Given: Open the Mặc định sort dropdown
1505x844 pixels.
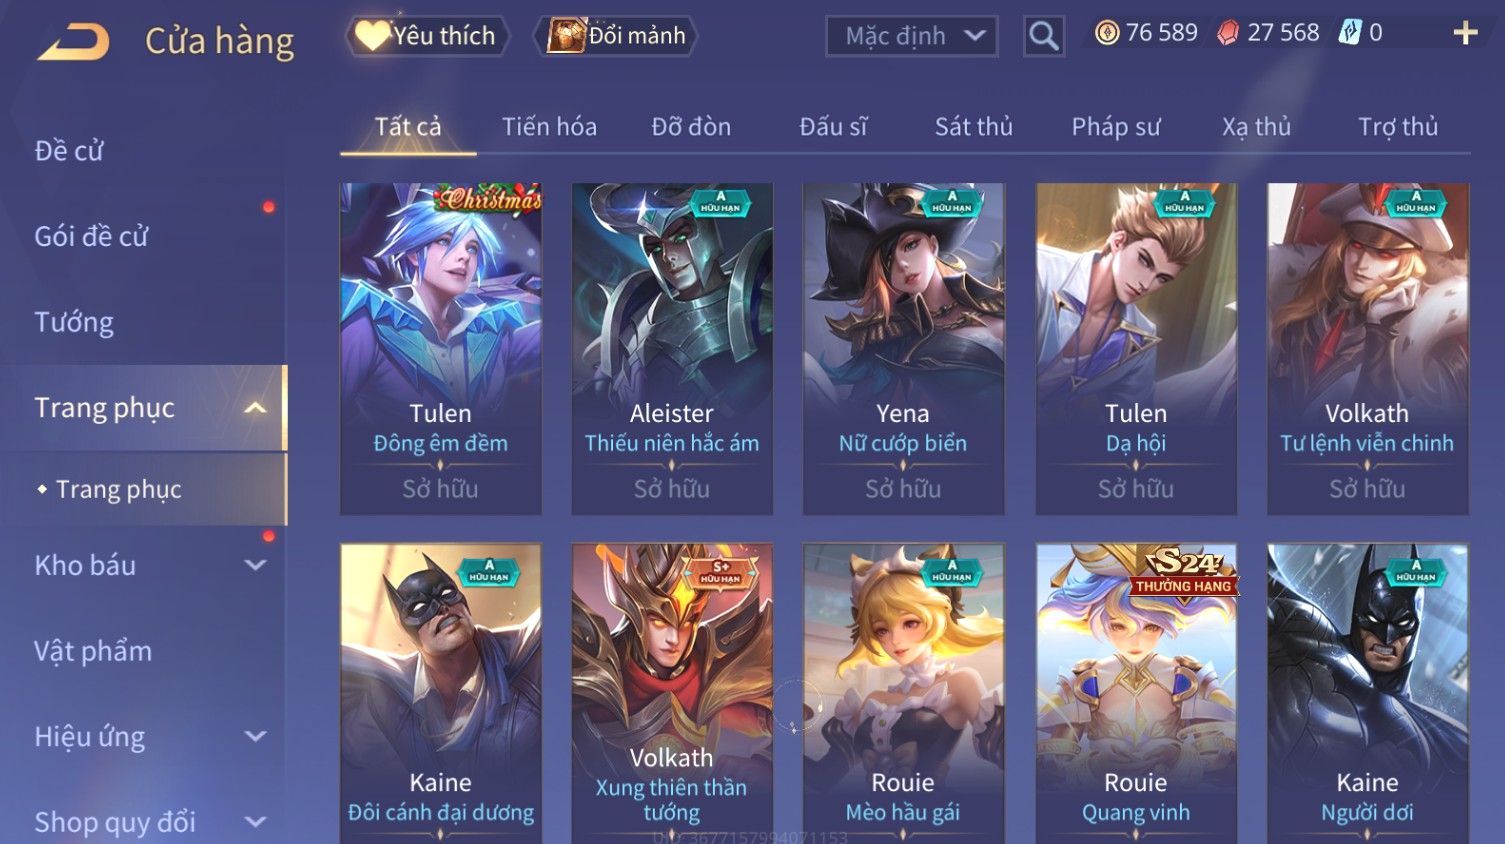Looking at the screenshot, I should tap(911, 37).
